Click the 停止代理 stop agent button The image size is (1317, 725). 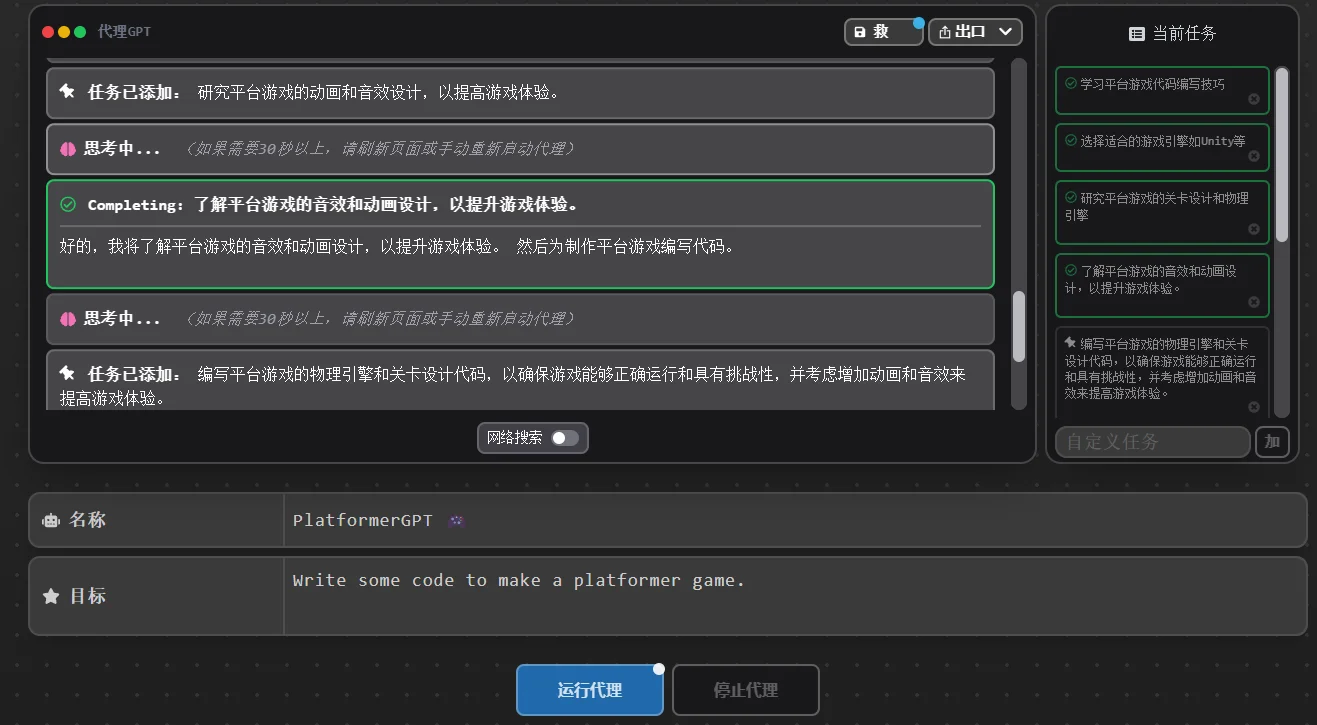point(746,690)
